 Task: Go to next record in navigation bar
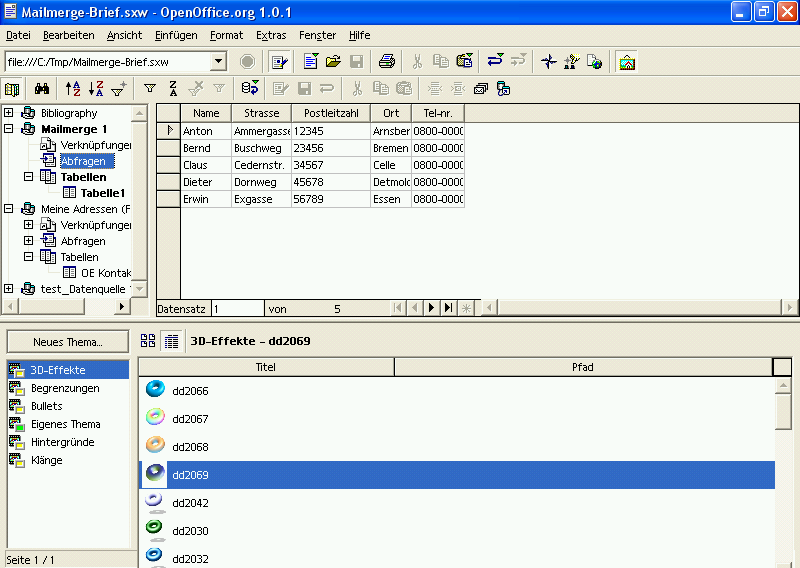pyautogui.click(x=431, y=309)
